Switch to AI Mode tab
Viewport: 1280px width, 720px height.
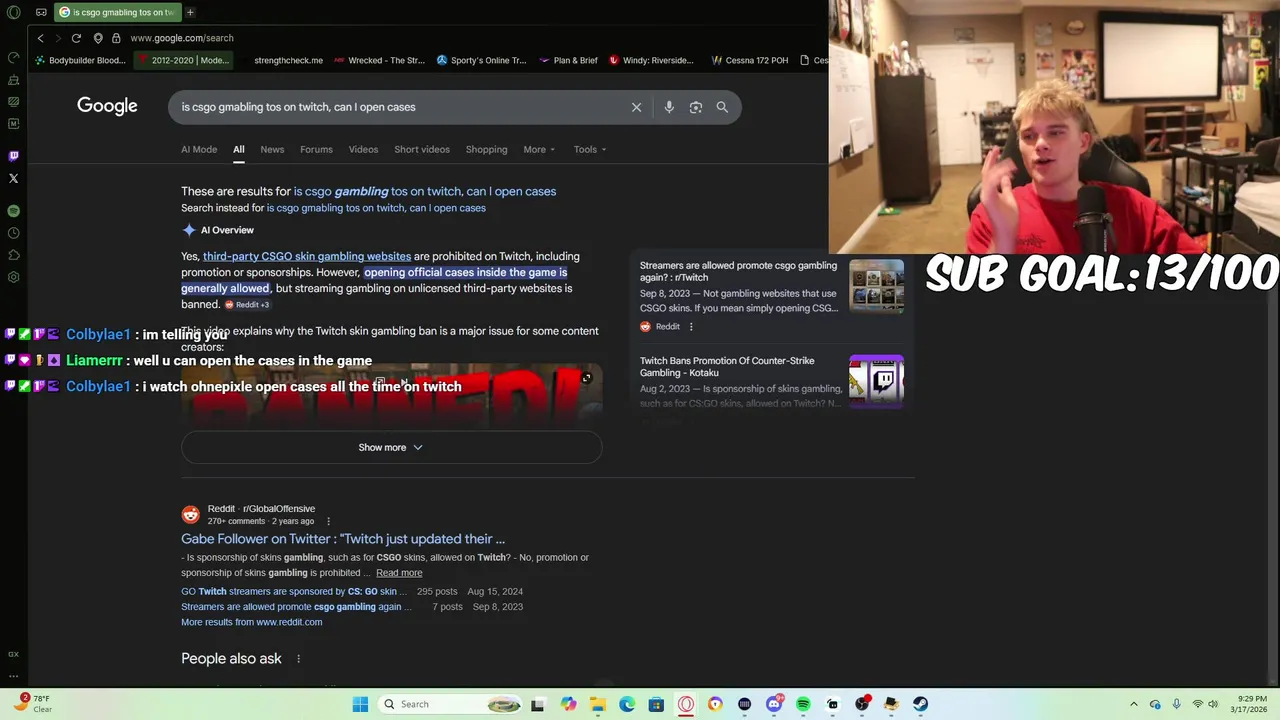coord(199,149)
